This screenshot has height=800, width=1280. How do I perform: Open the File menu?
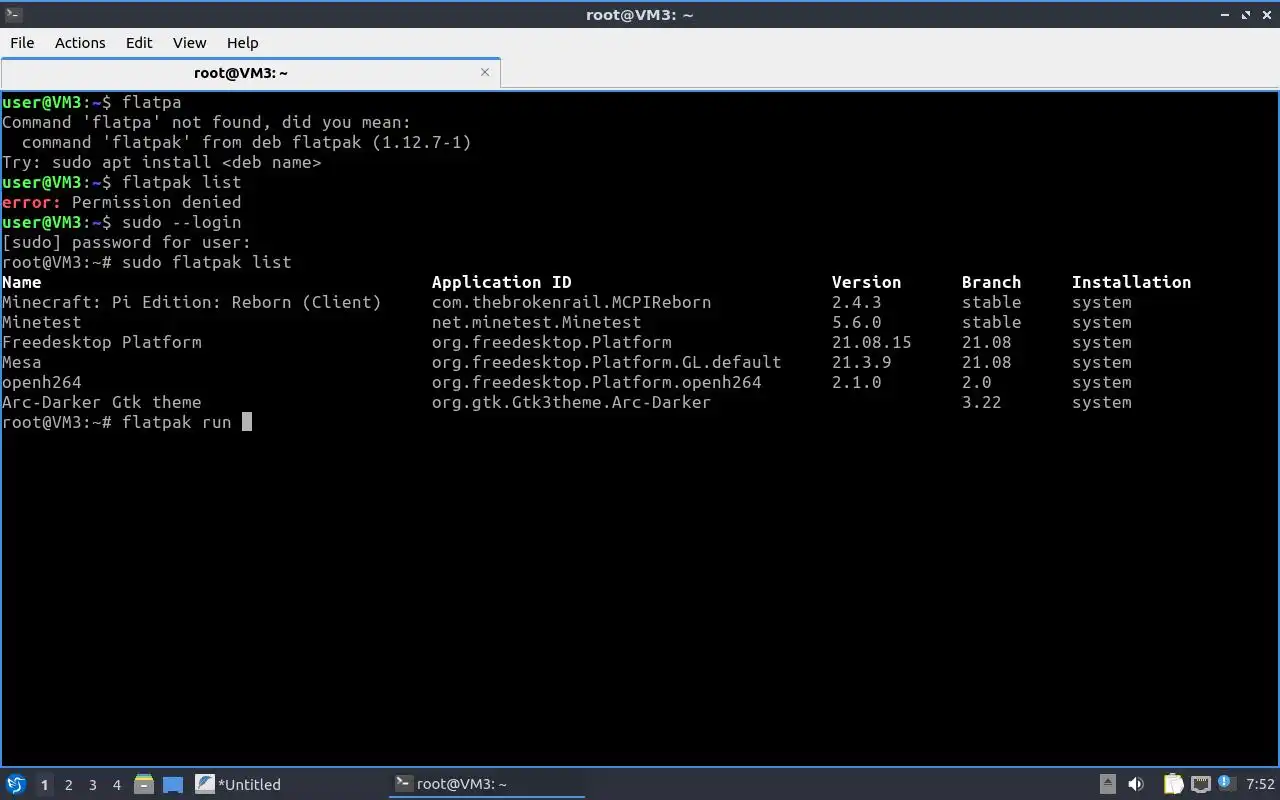click(x=22, y=43)
